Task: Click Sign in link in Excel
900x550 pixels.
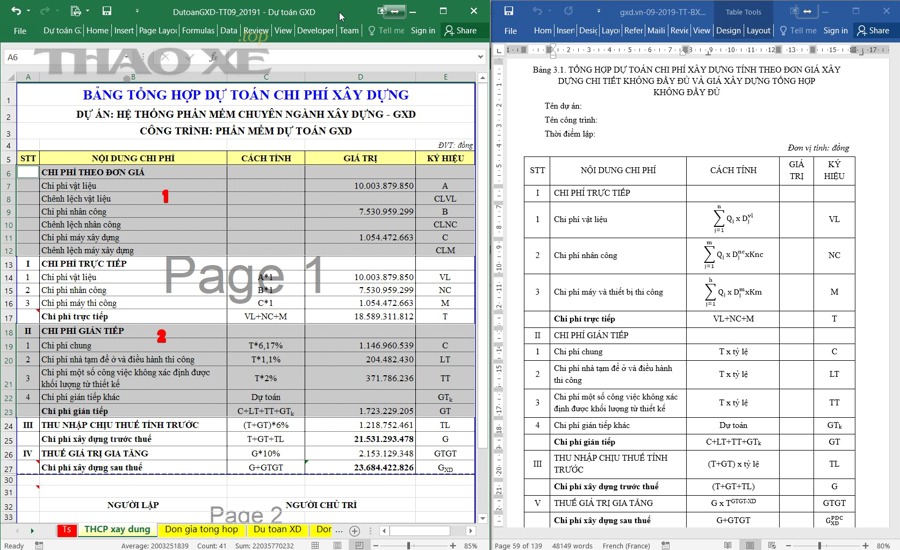Action: point(423,30)
